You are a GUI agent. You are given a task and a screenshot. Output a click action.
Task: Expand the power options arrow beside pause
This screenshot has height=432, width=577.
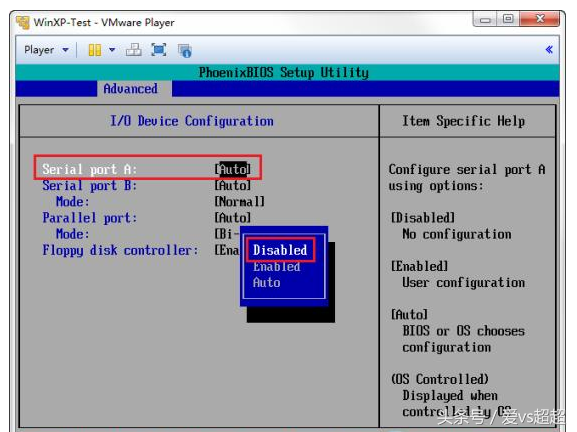(112, 50)
